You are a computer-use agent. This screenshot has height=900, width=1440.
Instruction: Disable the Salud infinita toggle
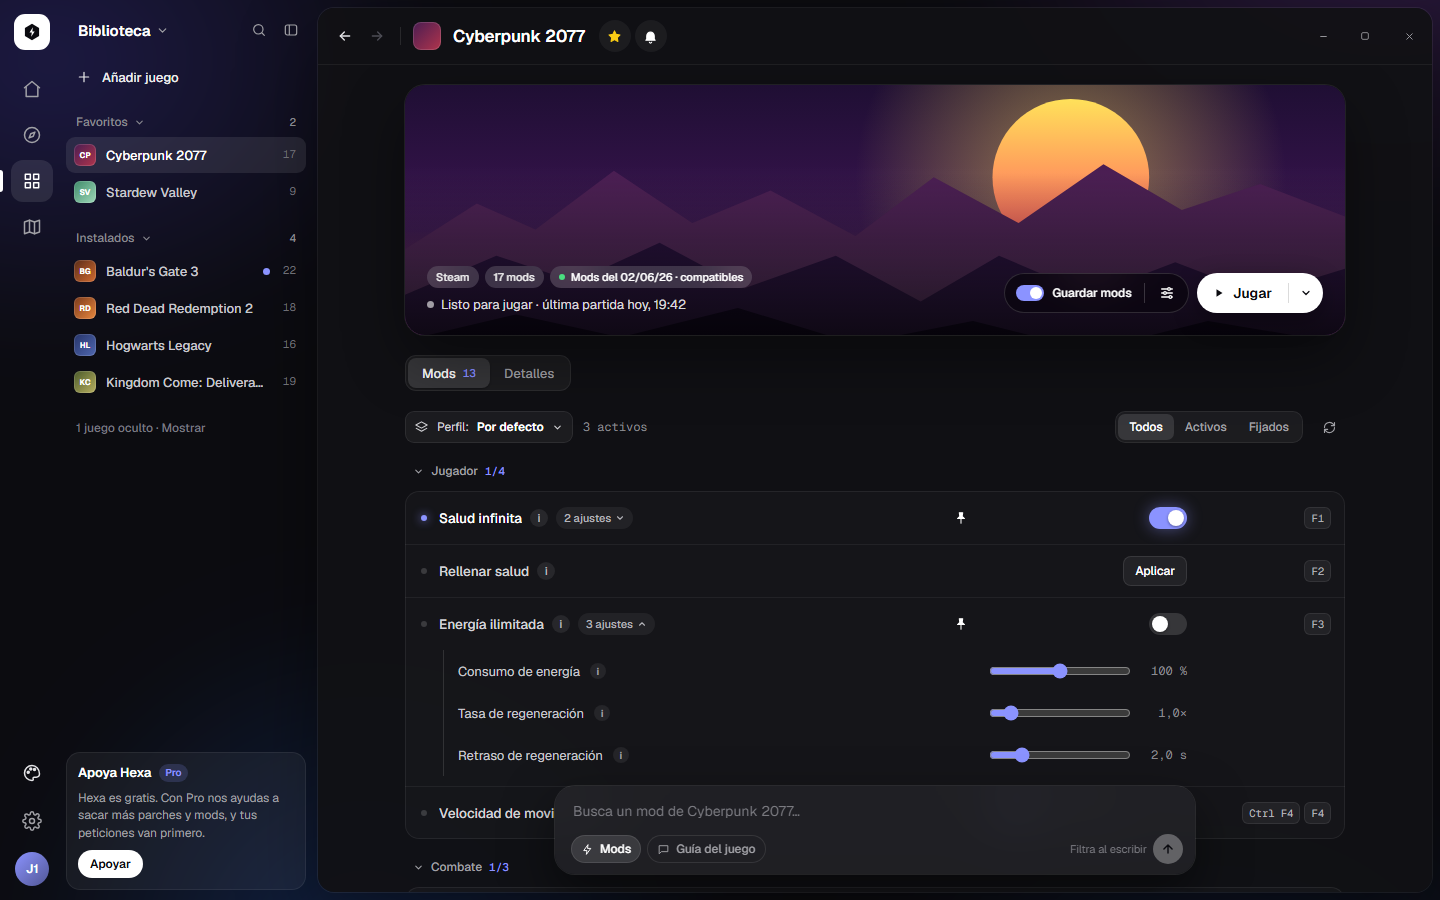(1168, 518)
